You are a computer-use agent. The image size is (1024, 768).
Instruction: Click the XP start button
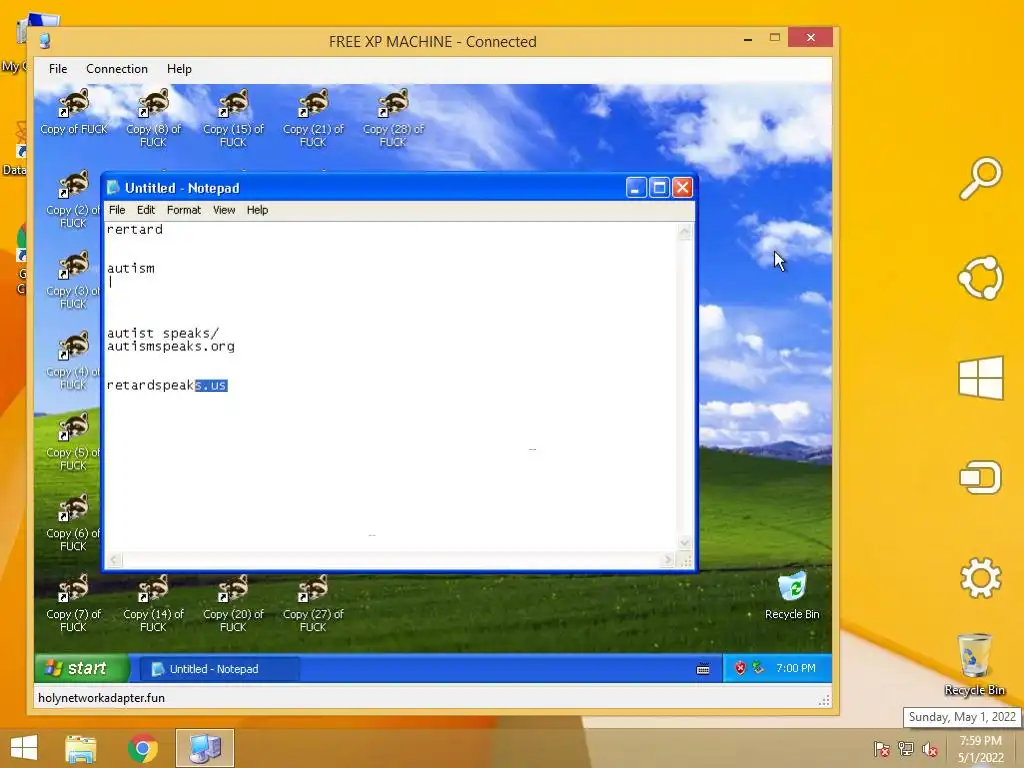(x=82, y=668)
